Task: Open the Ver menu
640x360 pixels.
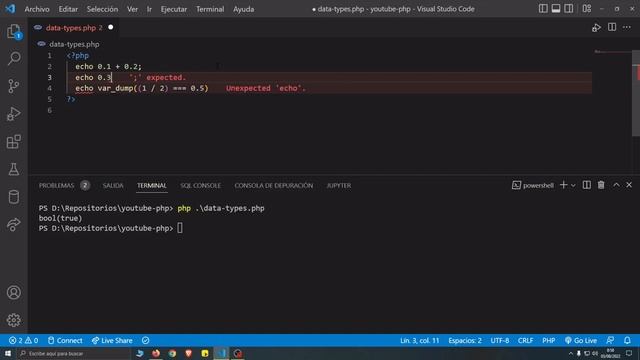Action: 132,9
